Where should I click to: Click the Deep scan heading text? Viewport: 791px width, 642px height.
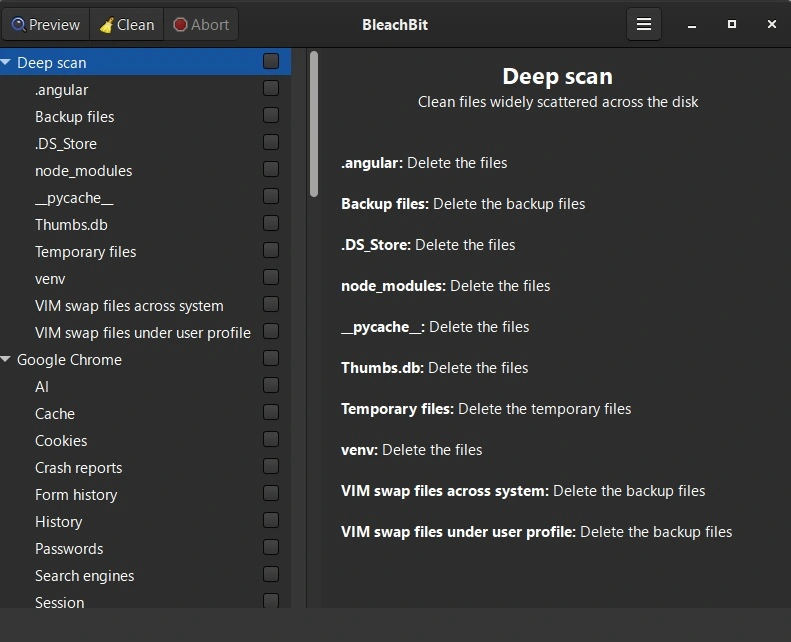[x=557, y=76]
